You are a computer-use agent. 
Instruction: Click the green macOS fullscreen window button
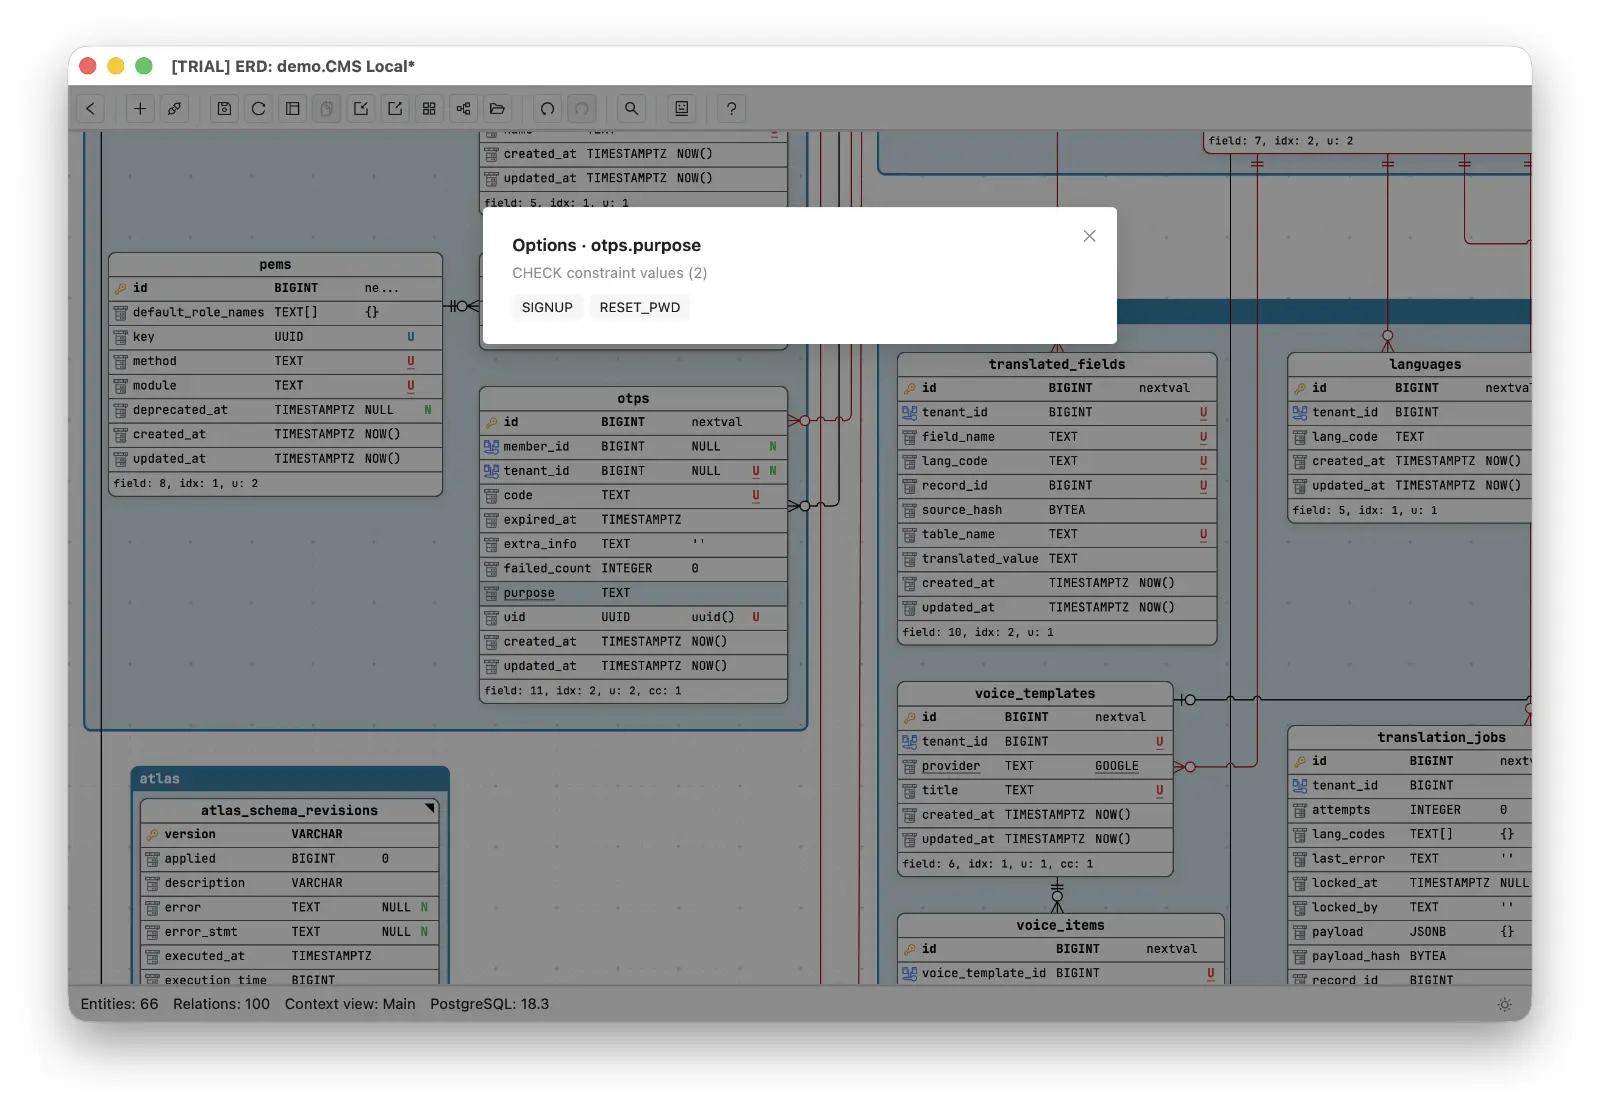click(x=144, y=66)
